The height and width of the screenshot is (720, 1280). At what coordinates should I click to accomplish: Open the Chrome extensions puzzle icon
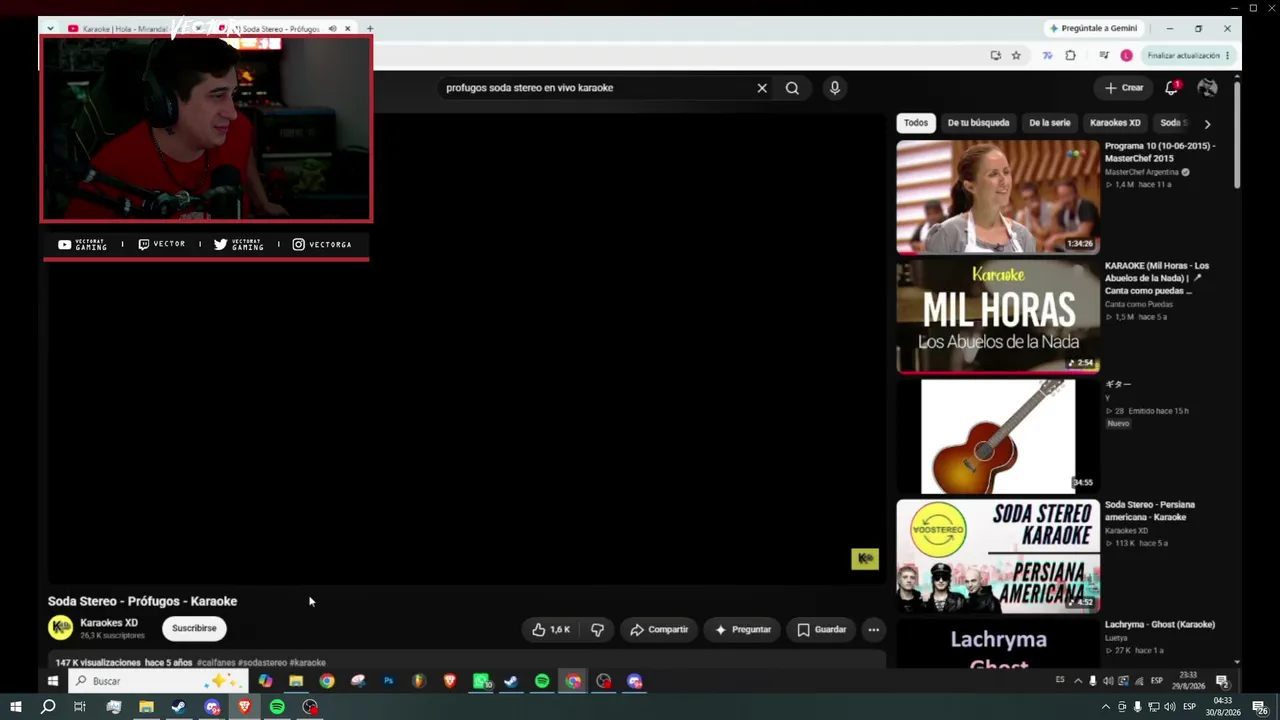(1070, 56)
